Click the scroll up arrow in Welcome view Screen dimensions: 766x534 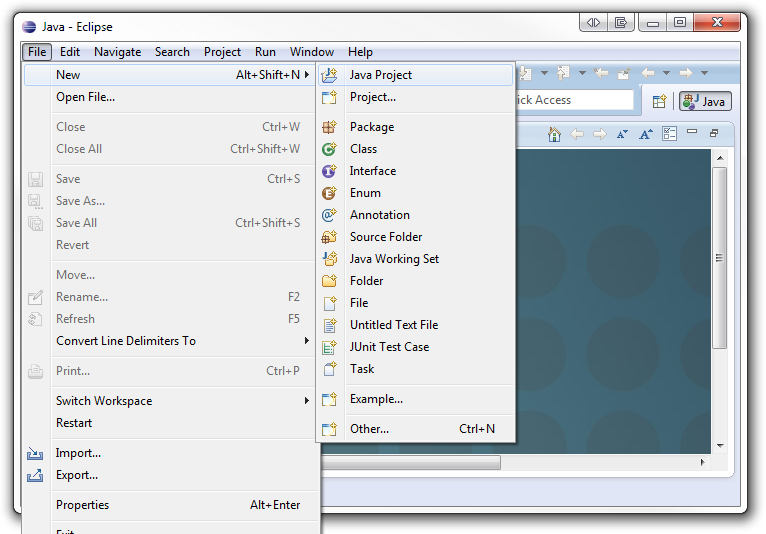click(x=720, y=158)
